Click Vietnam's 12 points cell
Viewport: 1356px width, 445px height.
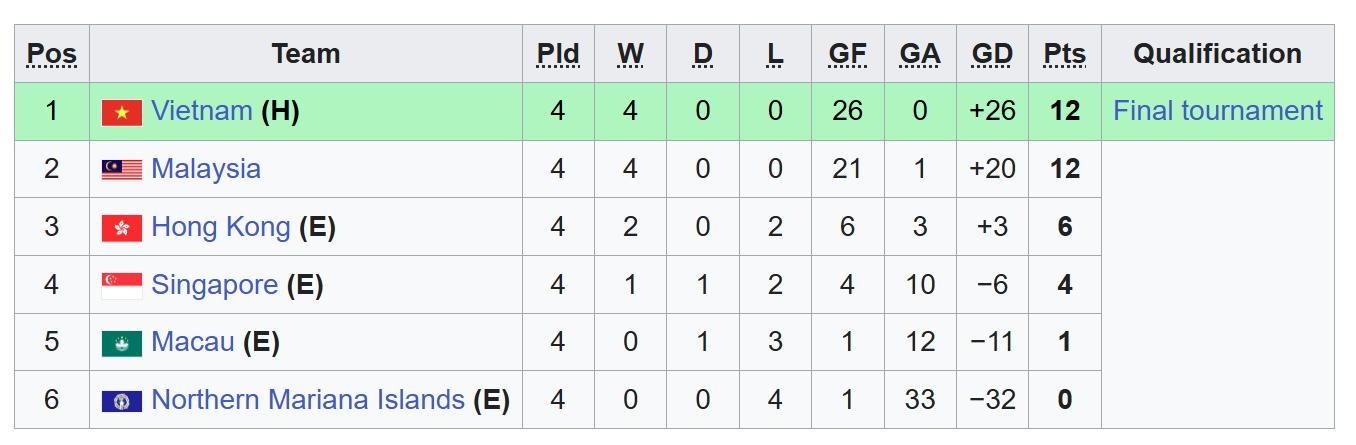(1064, 111)
